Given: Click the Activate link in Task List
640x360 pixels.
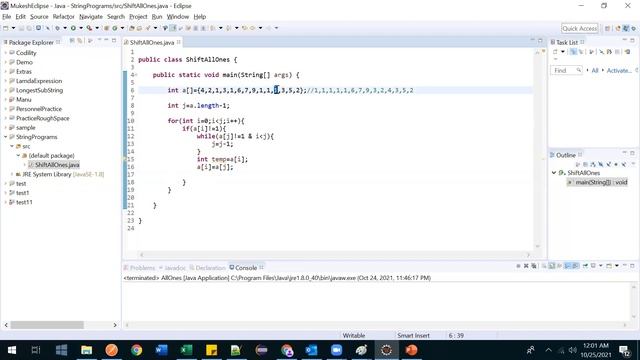Looking at the screenshot, I should pyautogui.click(x=619, y=70).
